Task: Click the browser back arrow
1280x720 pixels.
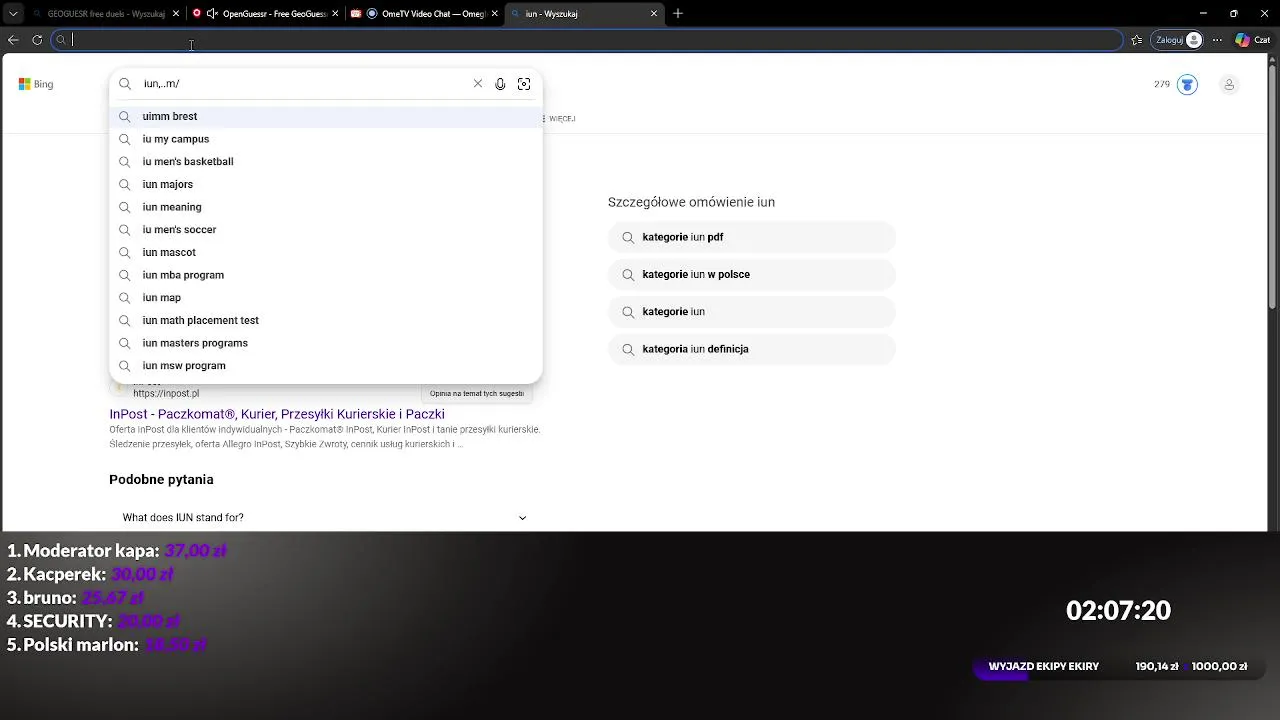Action: tap(13, 40)
